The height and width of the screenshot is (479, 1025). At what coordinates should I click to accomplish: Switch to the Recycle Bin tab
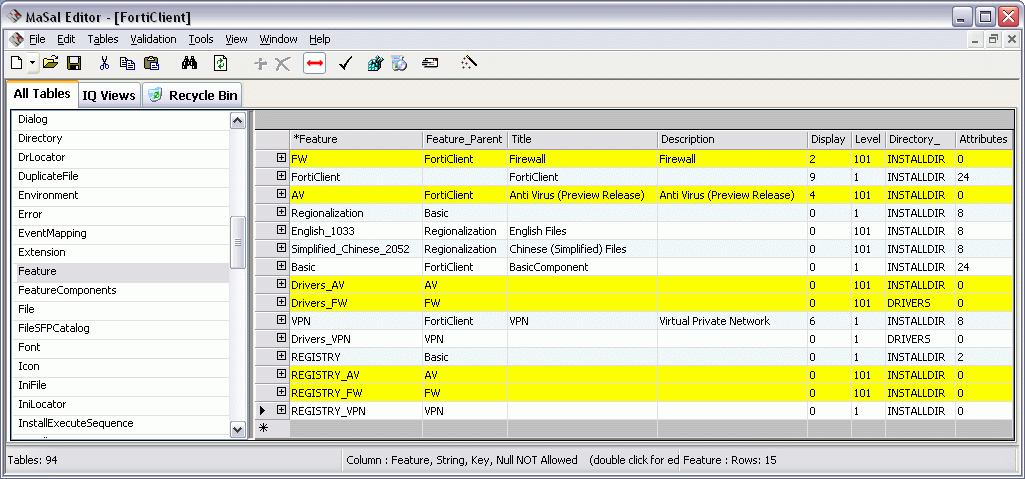pos(192,95)
